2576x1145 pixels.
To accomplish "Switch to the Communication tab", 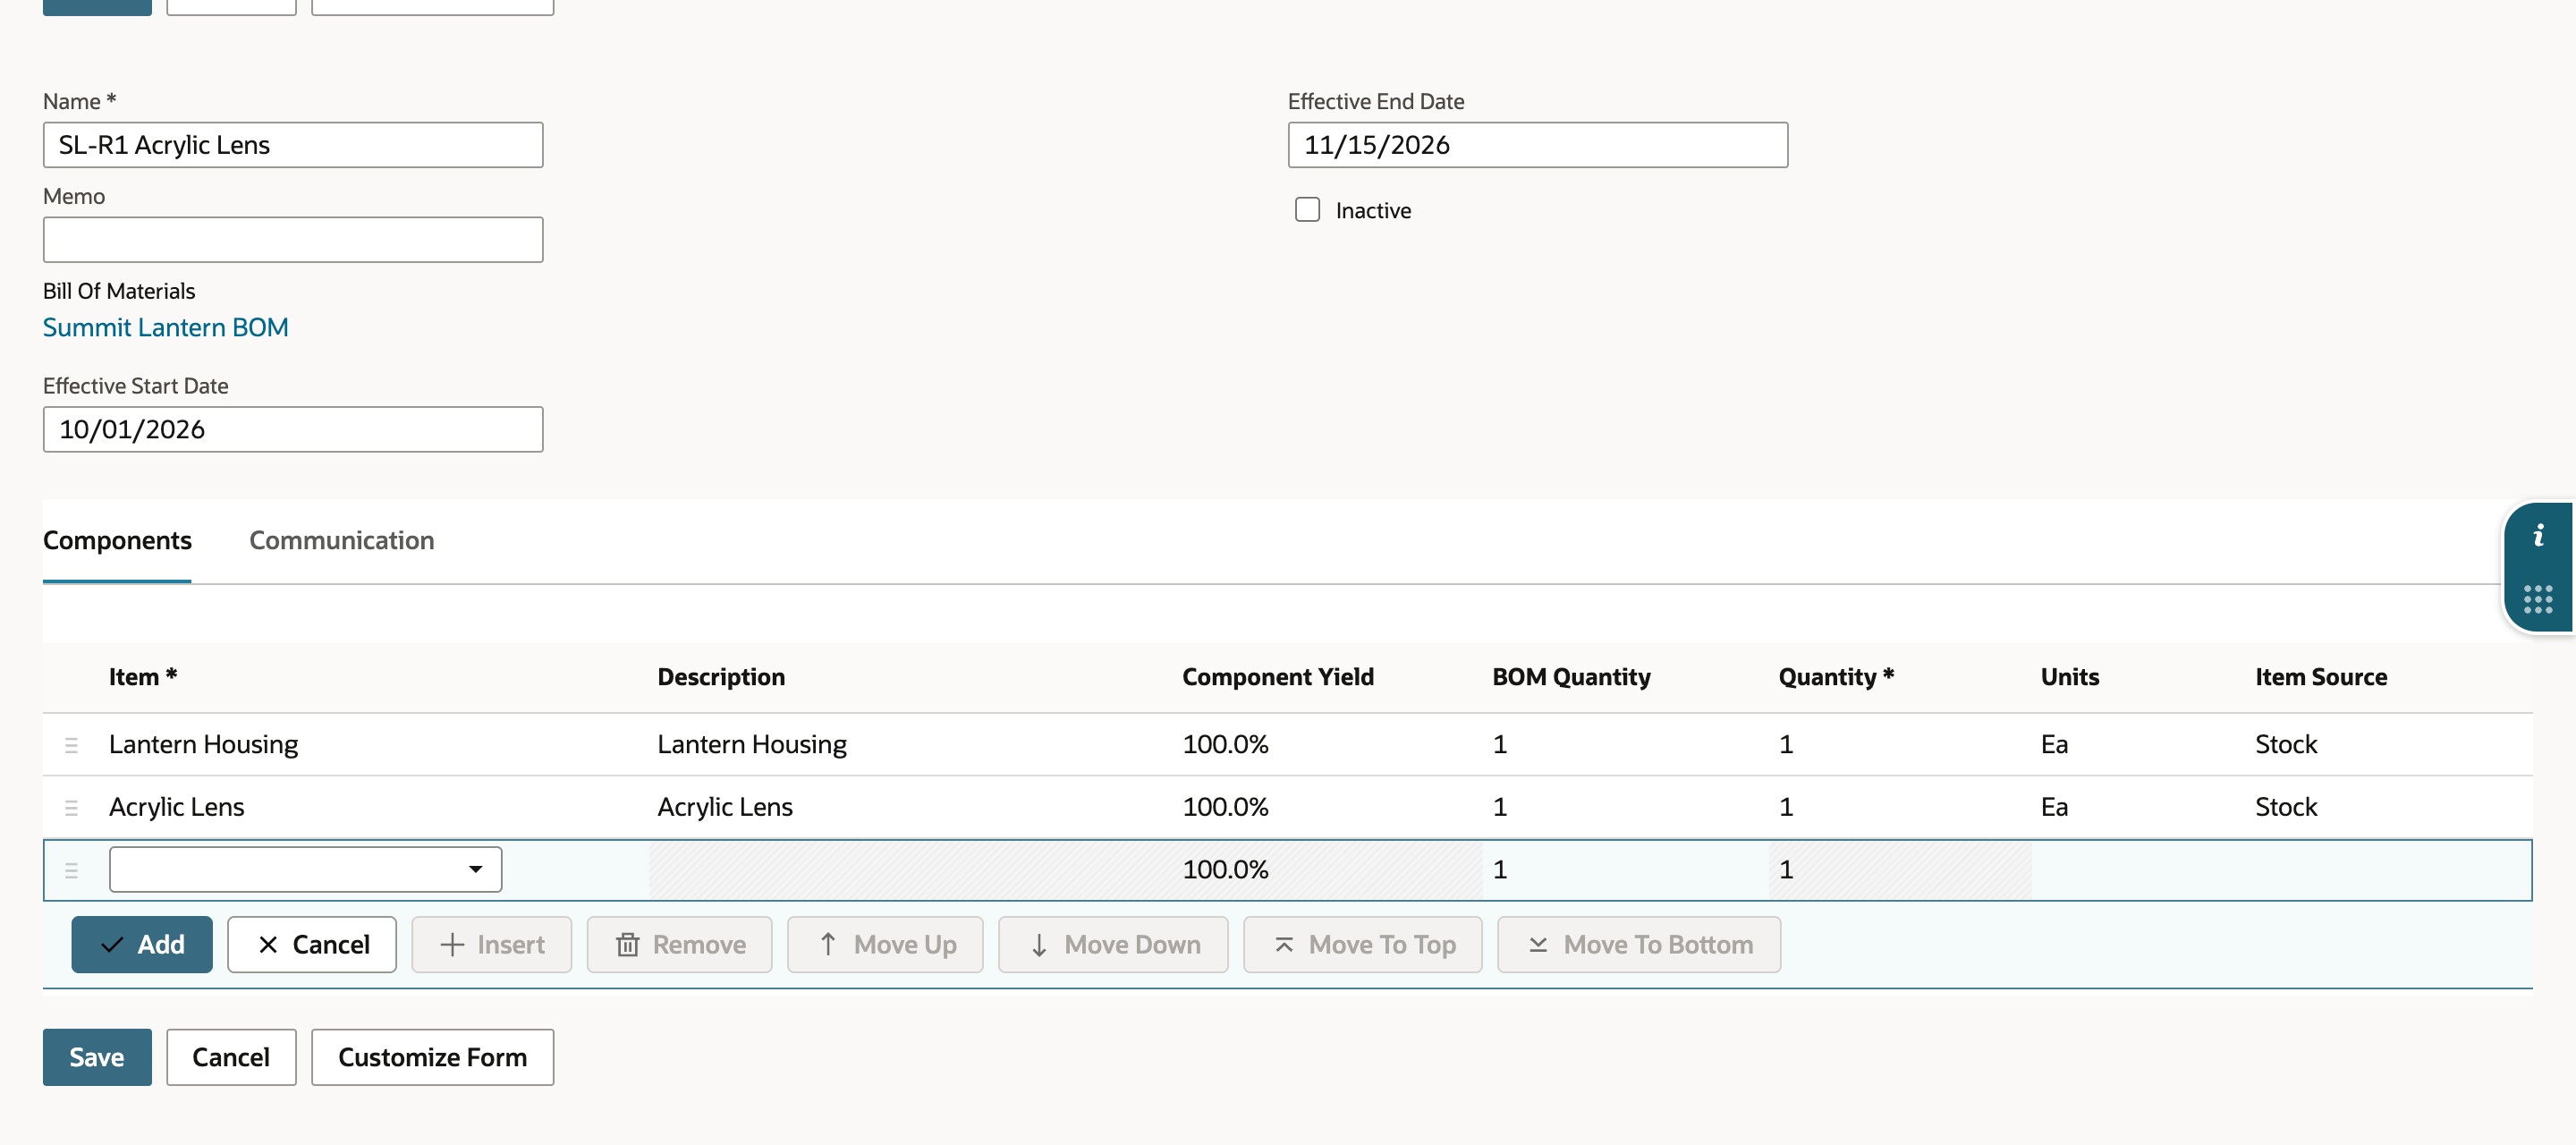I will (341, 540).
